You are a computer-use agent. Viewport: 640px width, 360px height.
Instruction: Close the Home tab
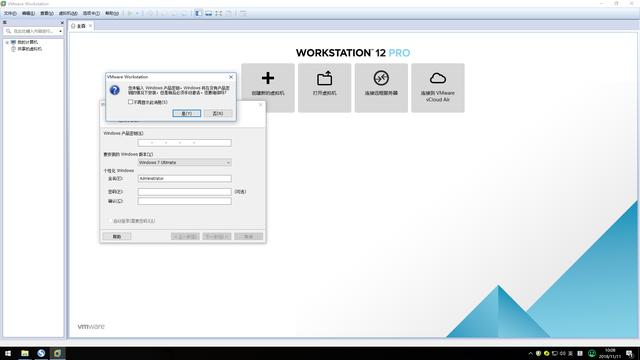pos(90,26)
